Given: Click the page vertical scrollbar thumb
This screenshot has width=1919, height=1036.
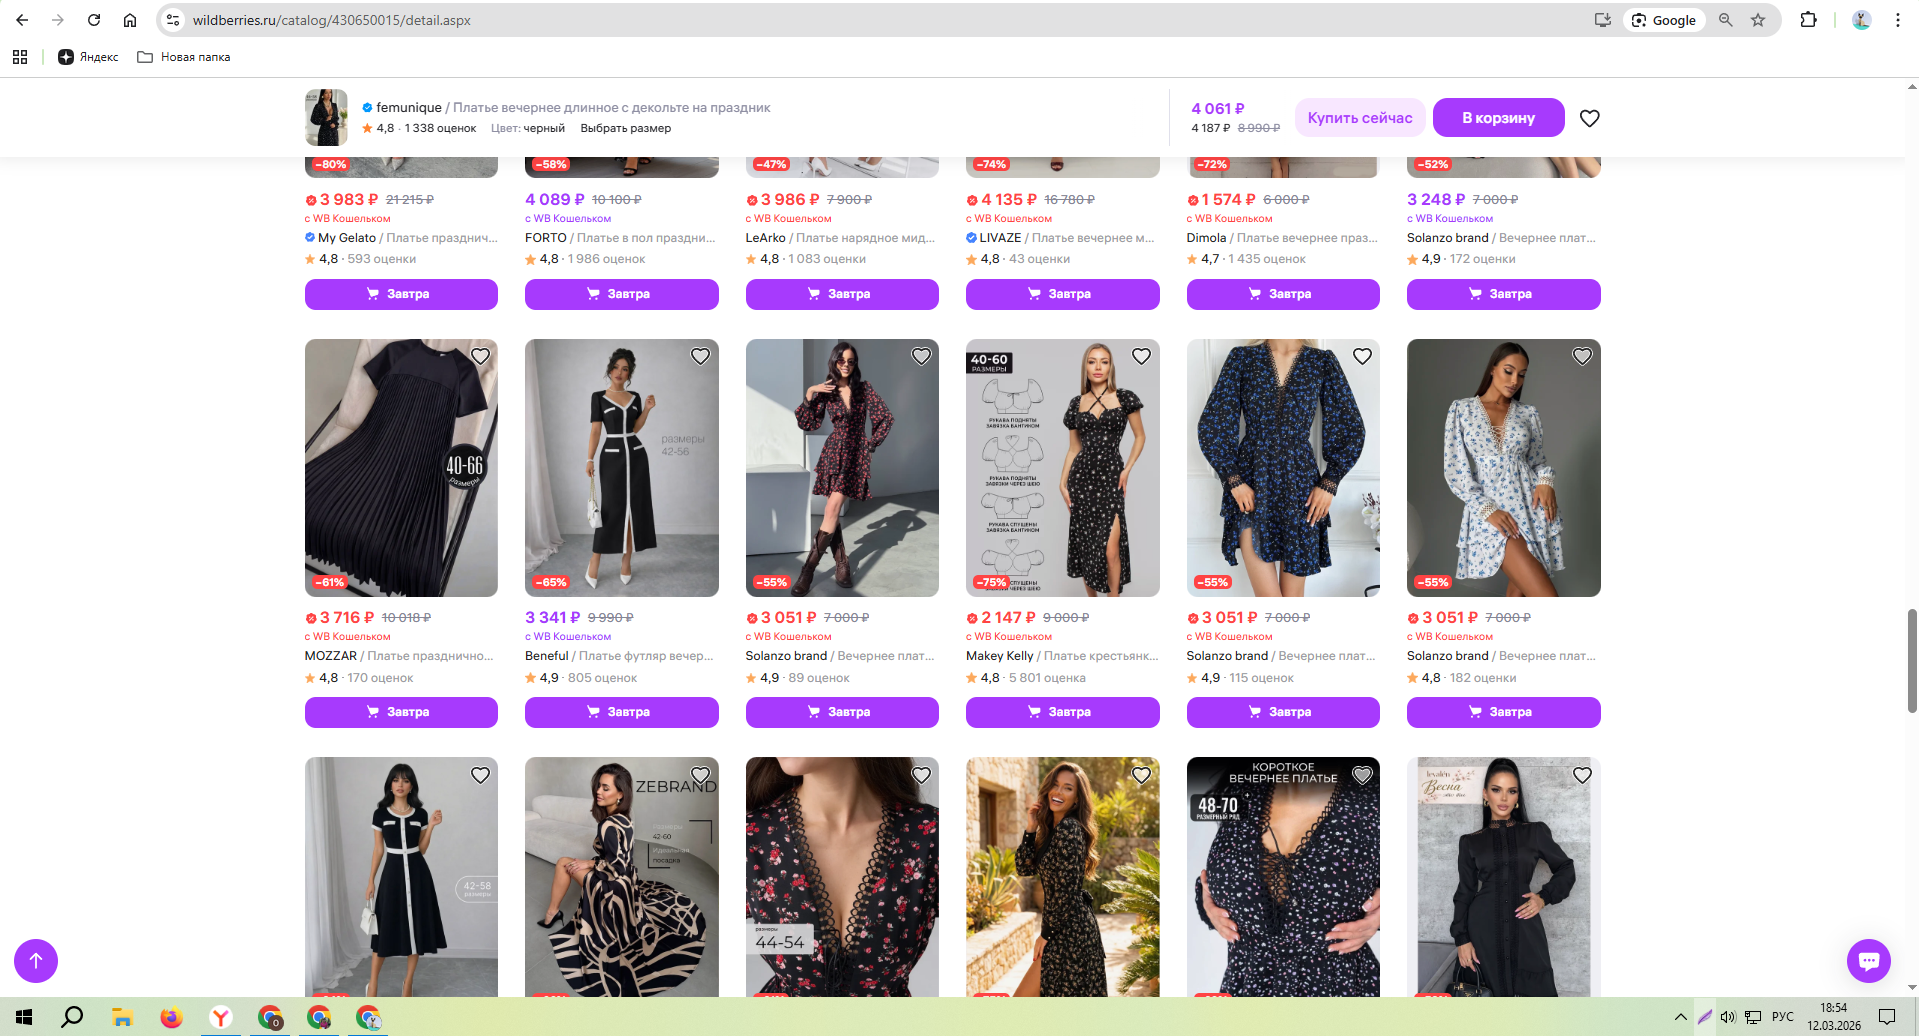Looking at the screenshot, I should click(1912, 660).
